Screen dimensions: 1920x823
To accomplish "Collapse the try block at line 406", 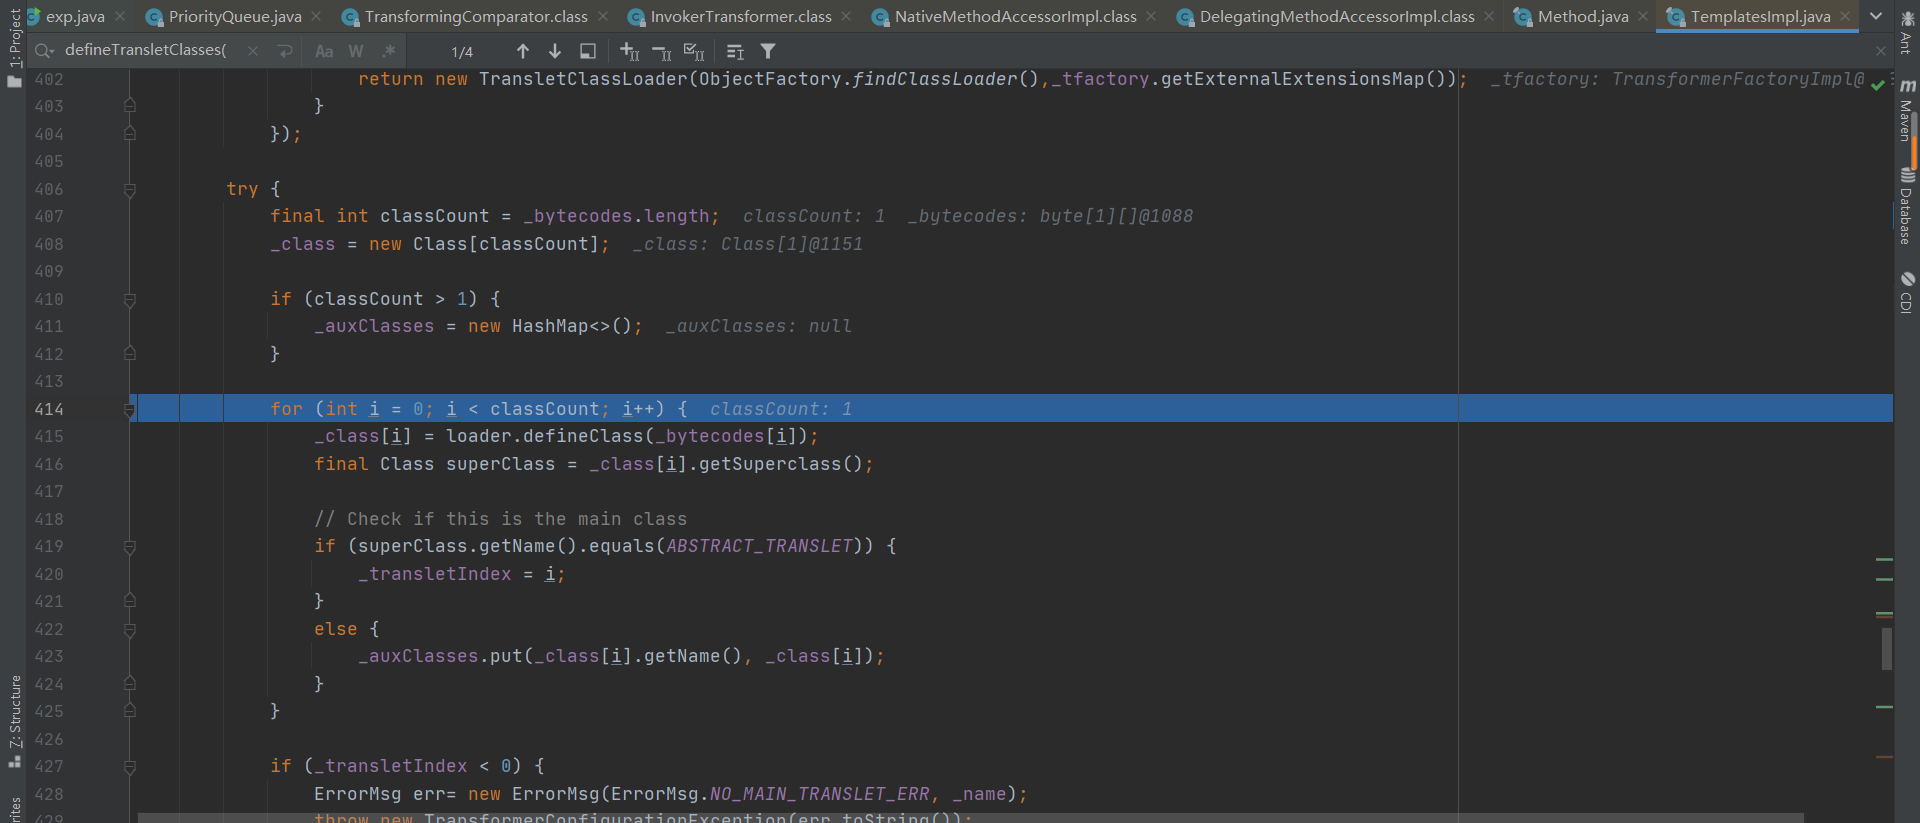I will click(129, 189).
